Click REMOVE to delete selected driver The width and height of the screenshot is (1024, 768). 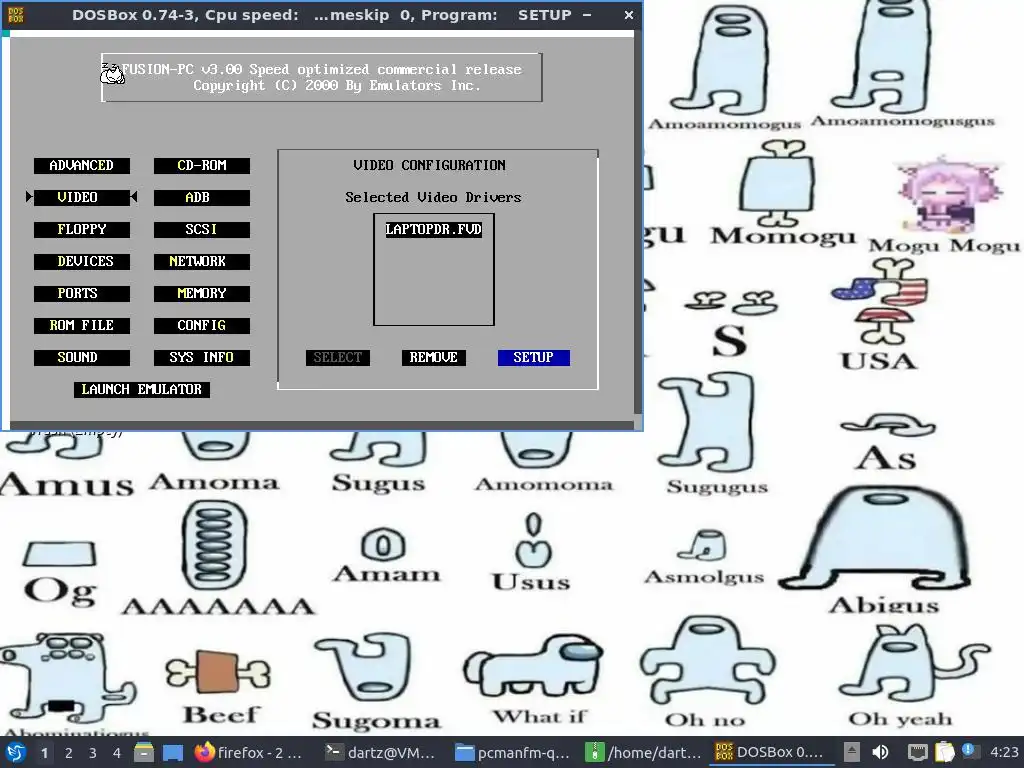pos(434,358)
